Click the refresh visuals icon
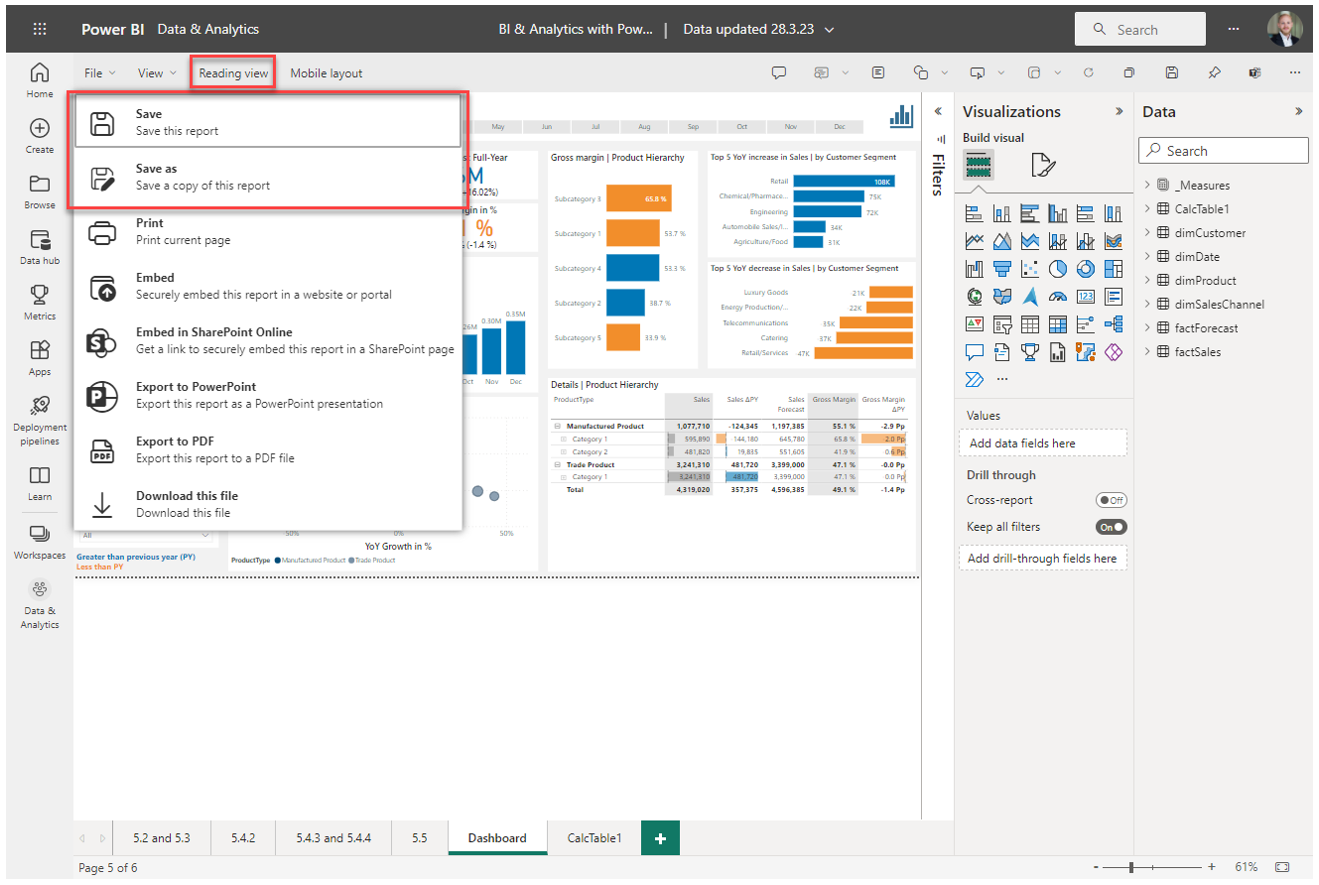The width and height of the screenshot is (1319, 885). coord(1088,73)
